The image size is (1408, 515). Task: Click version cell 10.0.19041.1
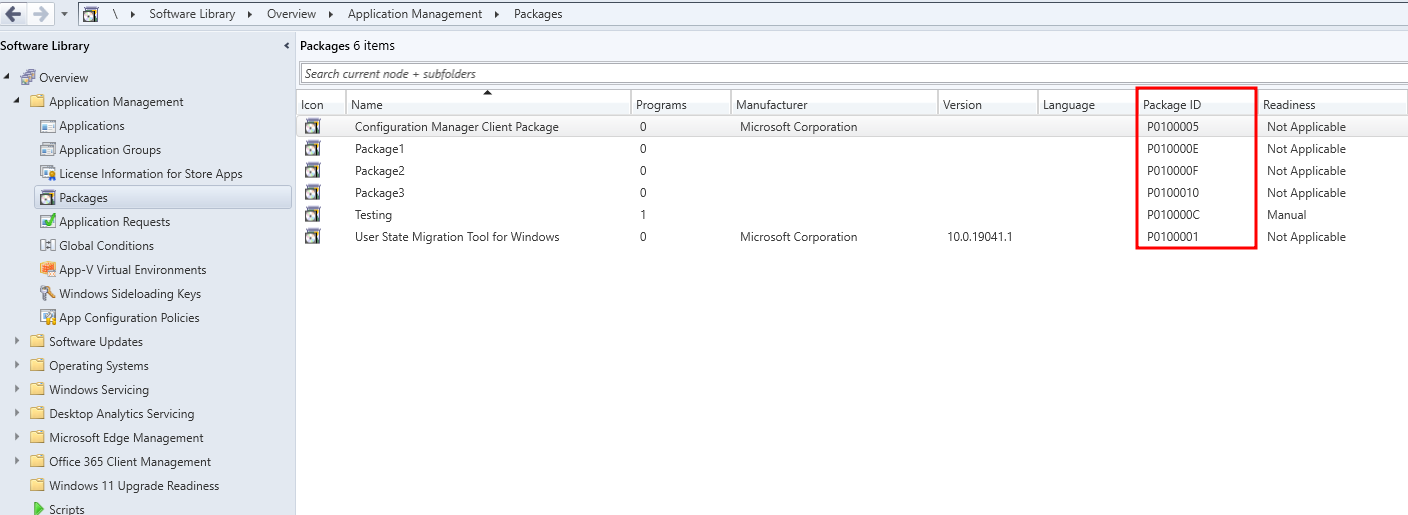point(980,237)
